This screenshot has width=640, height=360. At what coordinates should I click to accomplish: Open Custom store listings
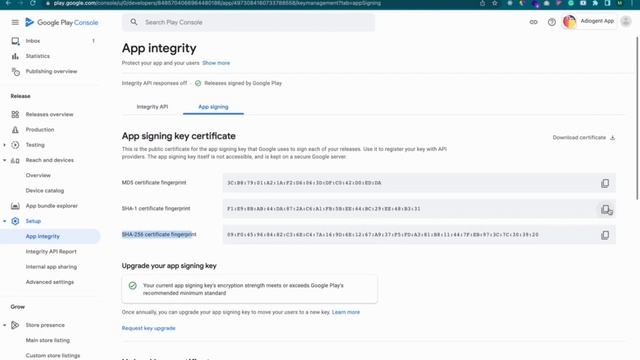[53, 356]
